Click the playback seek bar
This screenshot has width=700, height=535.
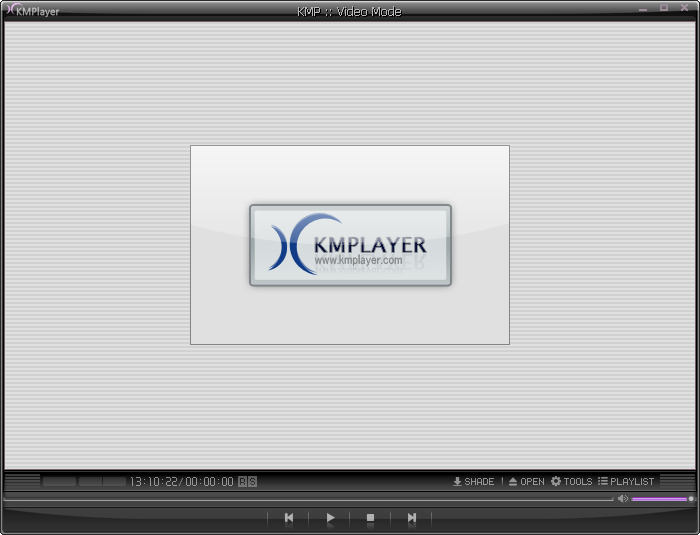pyautogui.click(x=308, y=499)
